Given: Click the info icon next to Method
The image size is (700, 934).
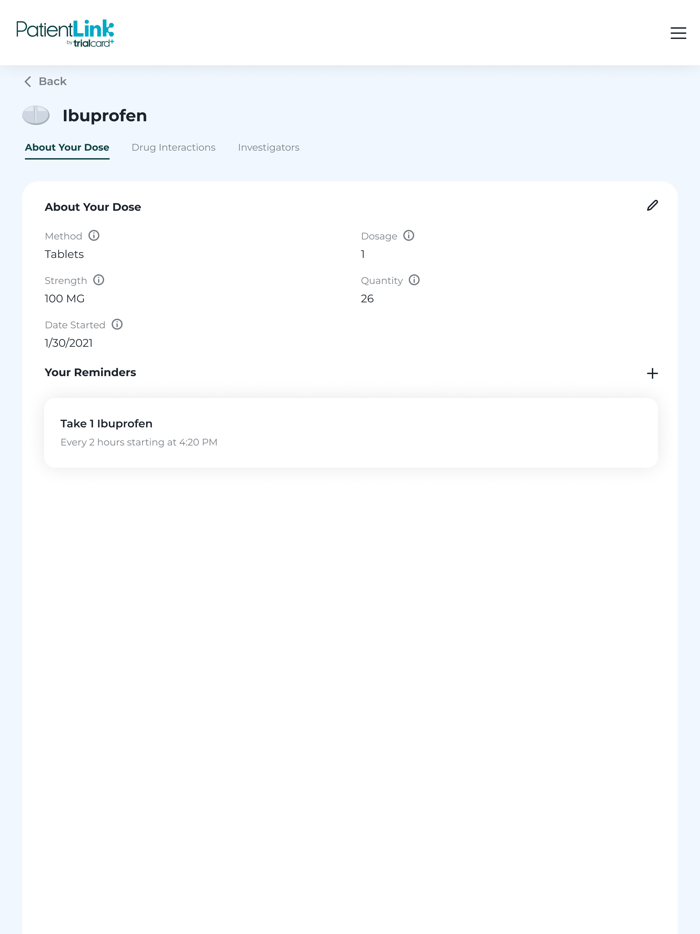Looking at the screenshot, I should (x=94, y=235).
